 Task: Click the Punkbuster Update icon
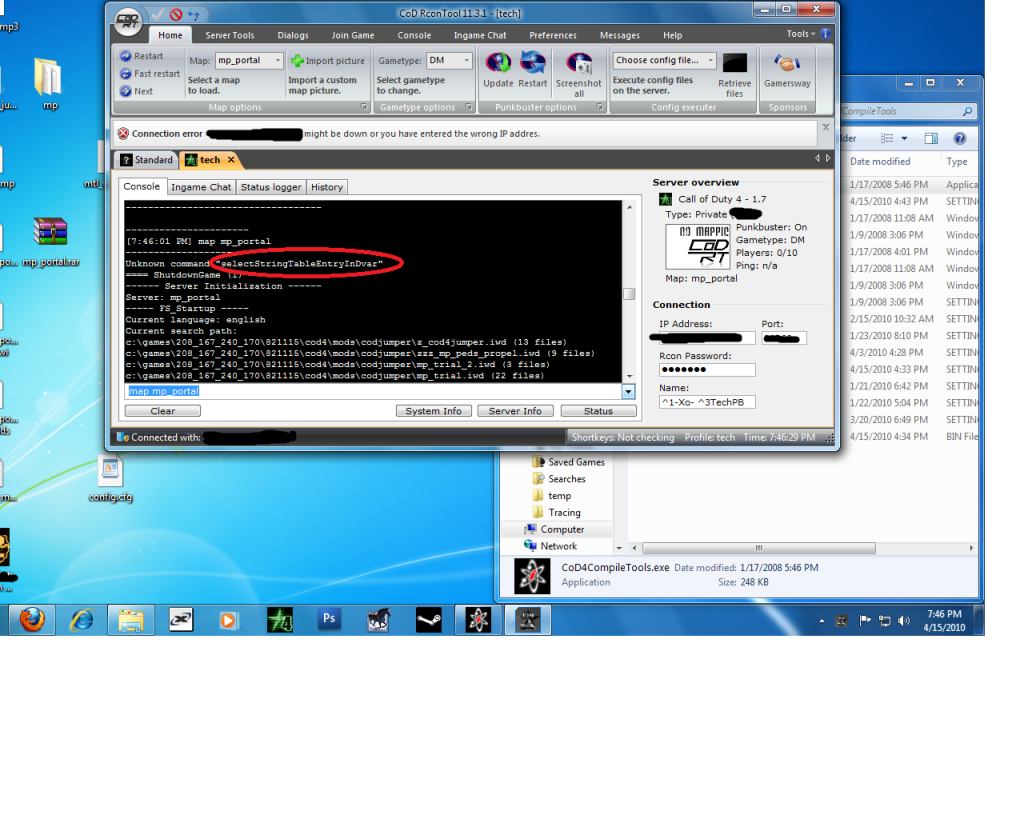click(x=498, y=63)
